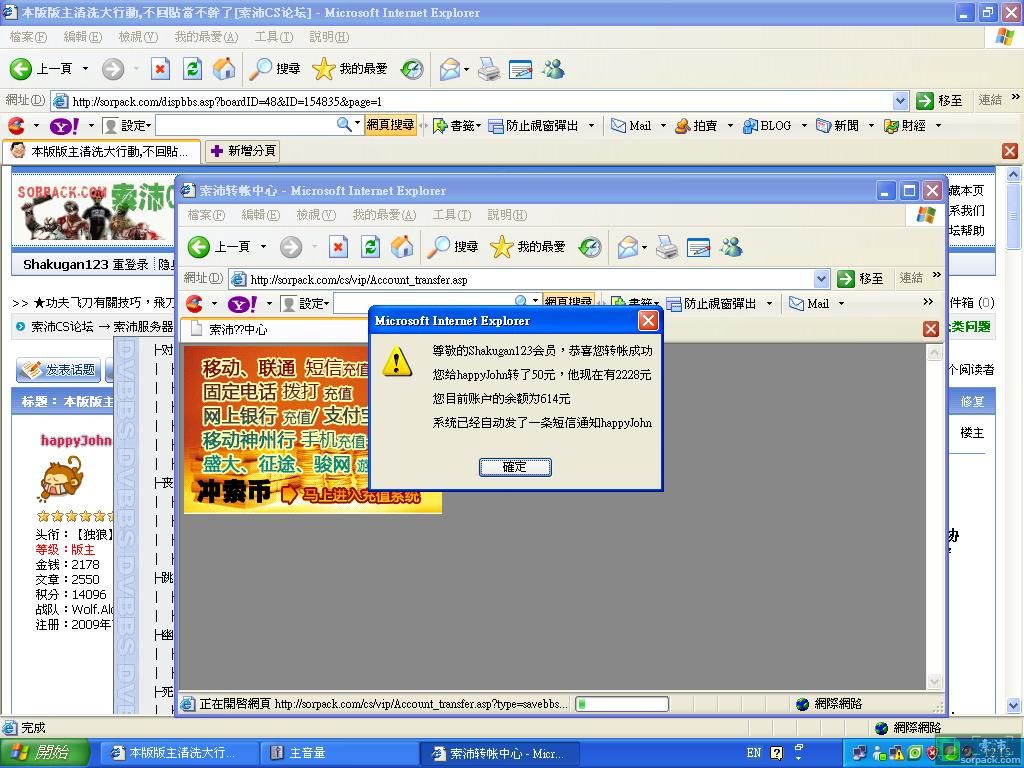Click the 移至 go button in main window
The width and height of the screenshot is (1024, 768).
pyautogui.click(x=940, y=101)
